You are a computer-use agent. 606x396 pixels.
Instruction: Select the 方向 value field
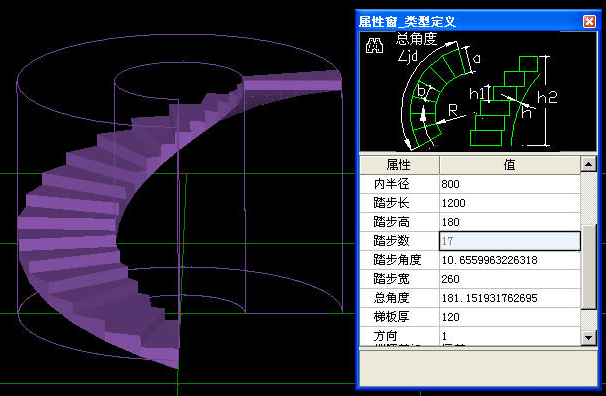click(x=510, y=336)
